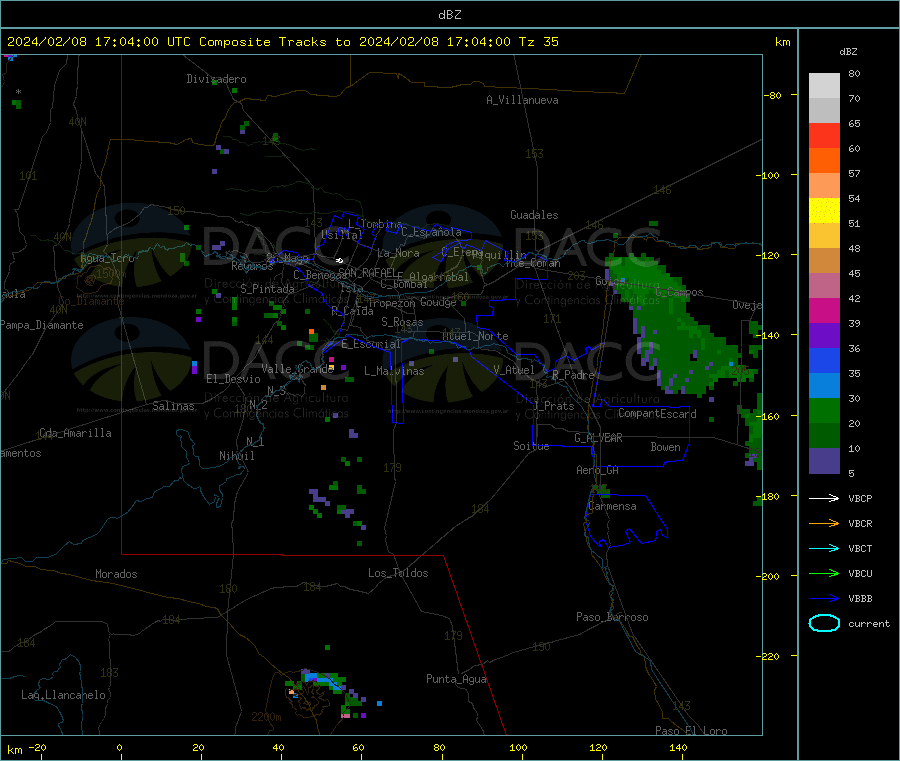Click the 'R_Padre' map label
900x761 pixels.
click(573, 375)
